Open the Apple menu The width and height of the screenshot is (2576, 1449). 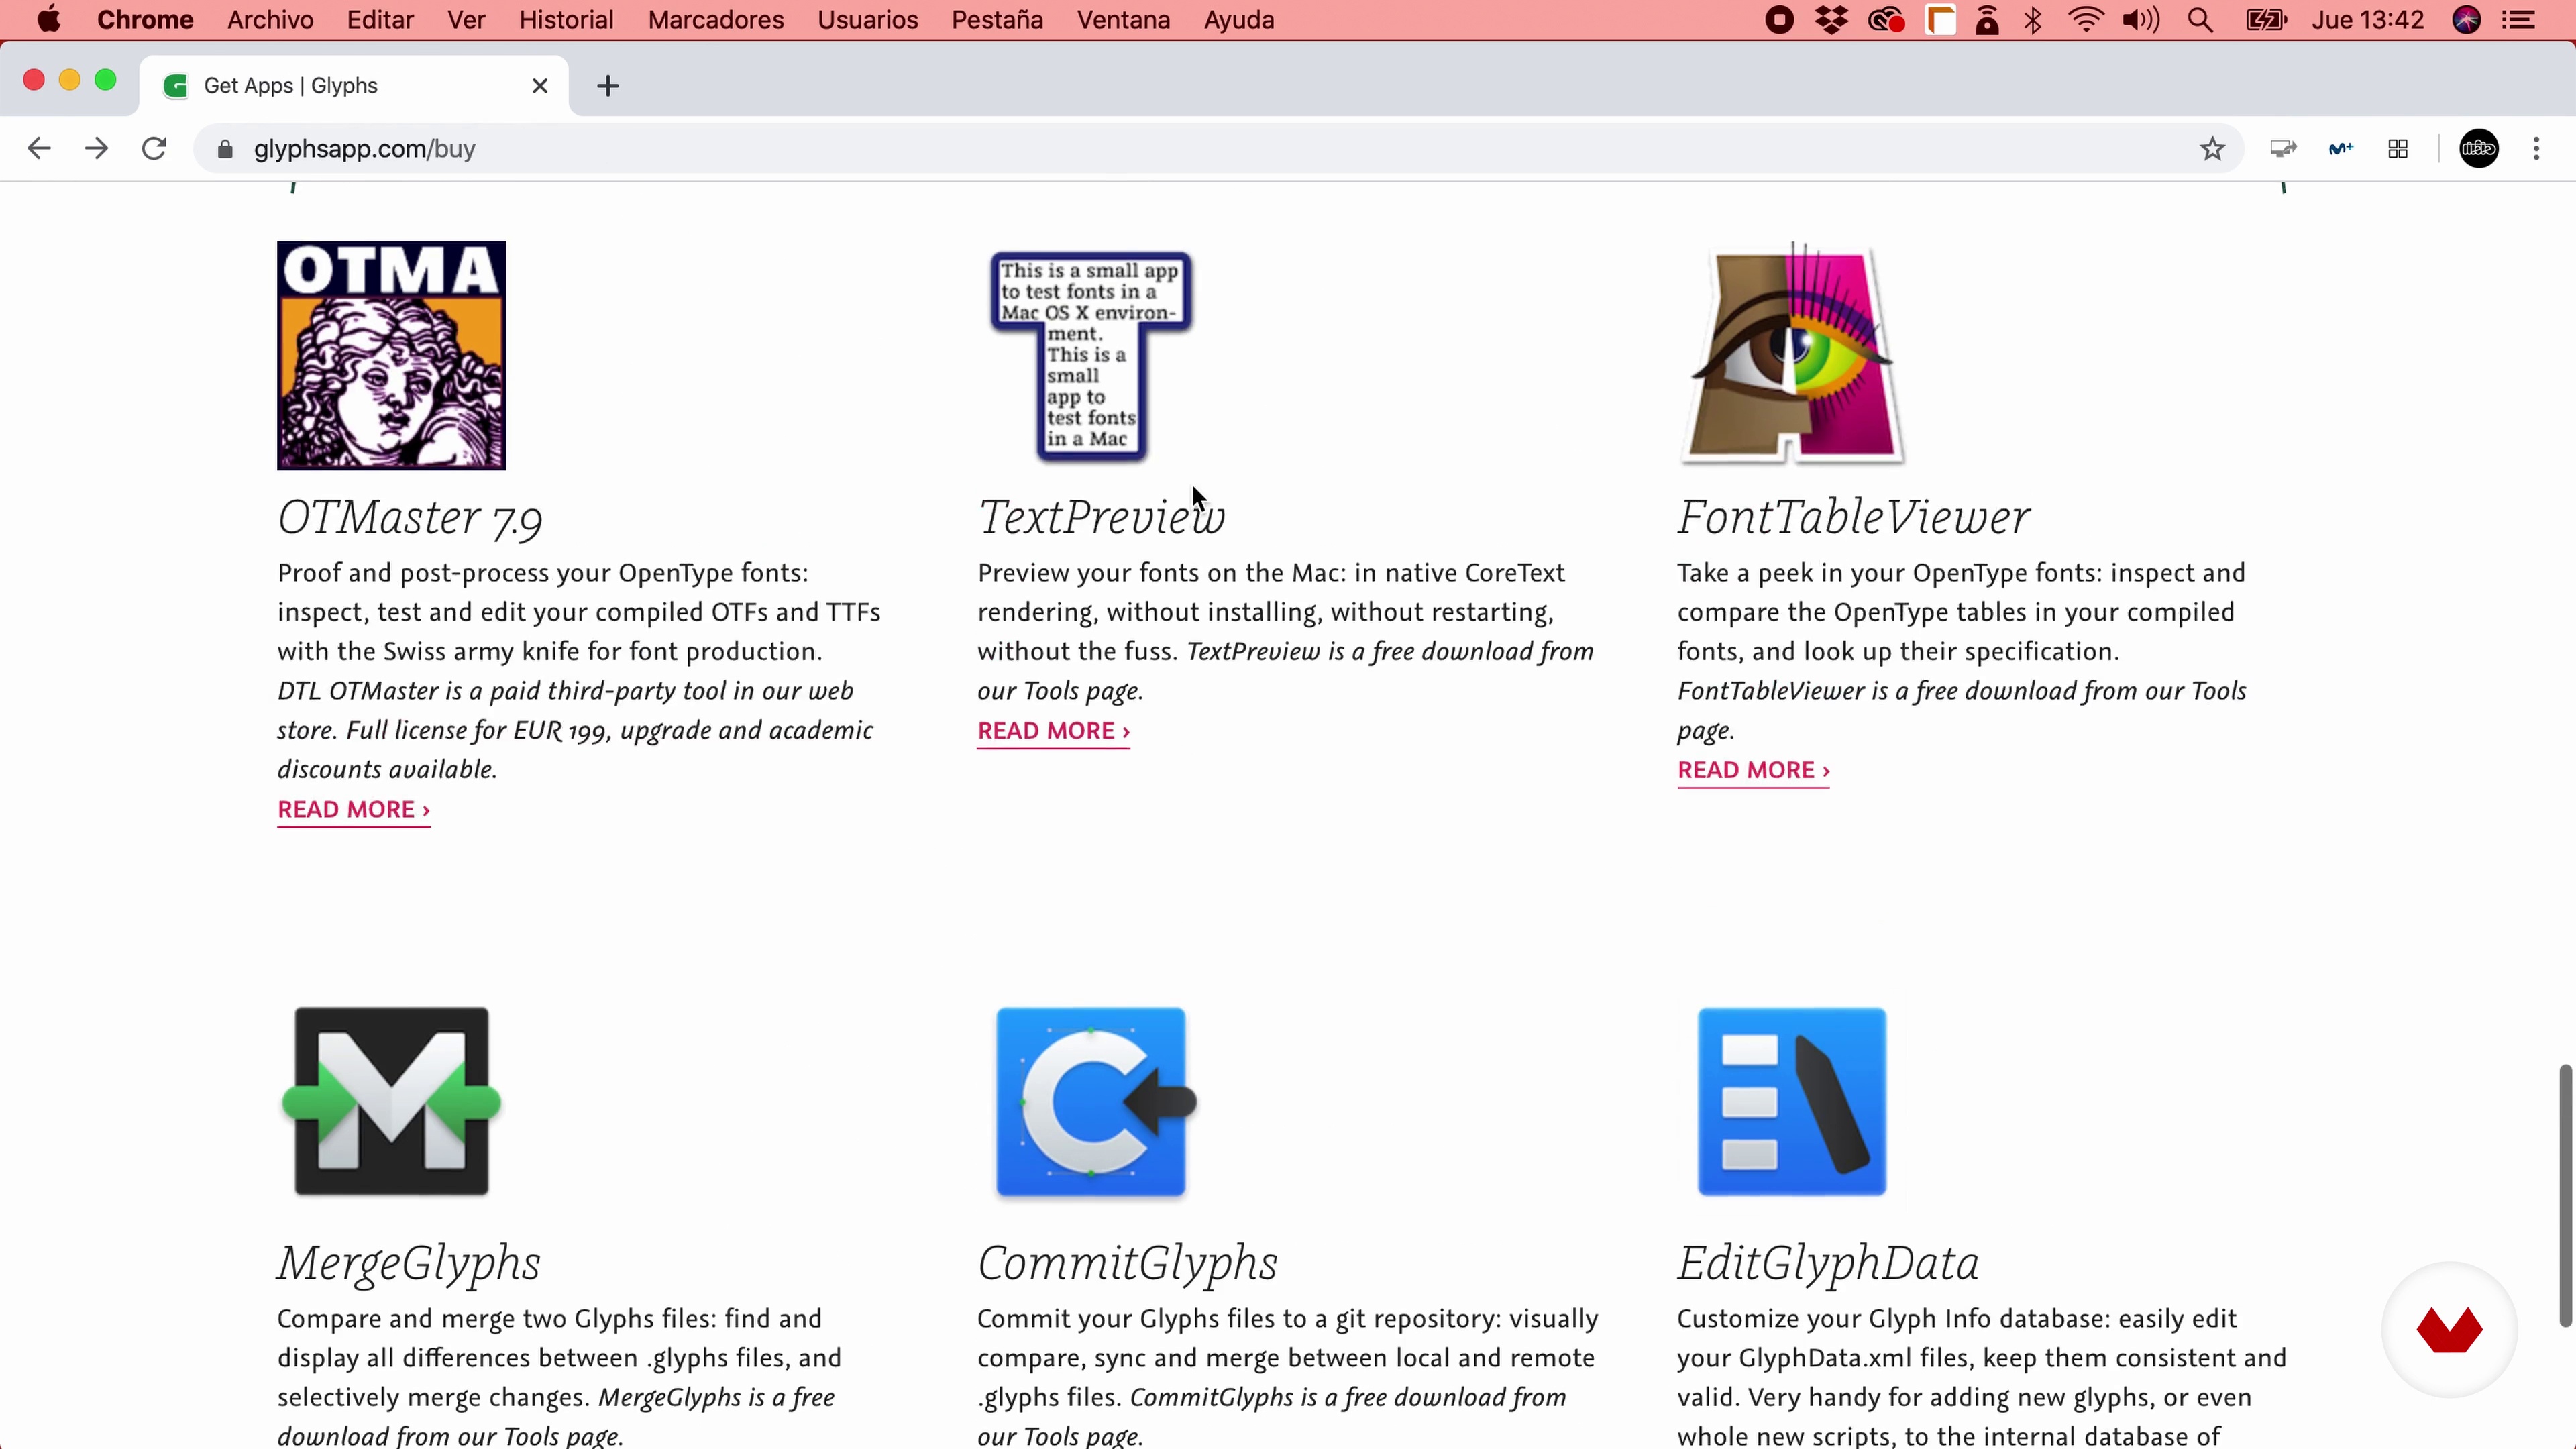pos(48,20)
